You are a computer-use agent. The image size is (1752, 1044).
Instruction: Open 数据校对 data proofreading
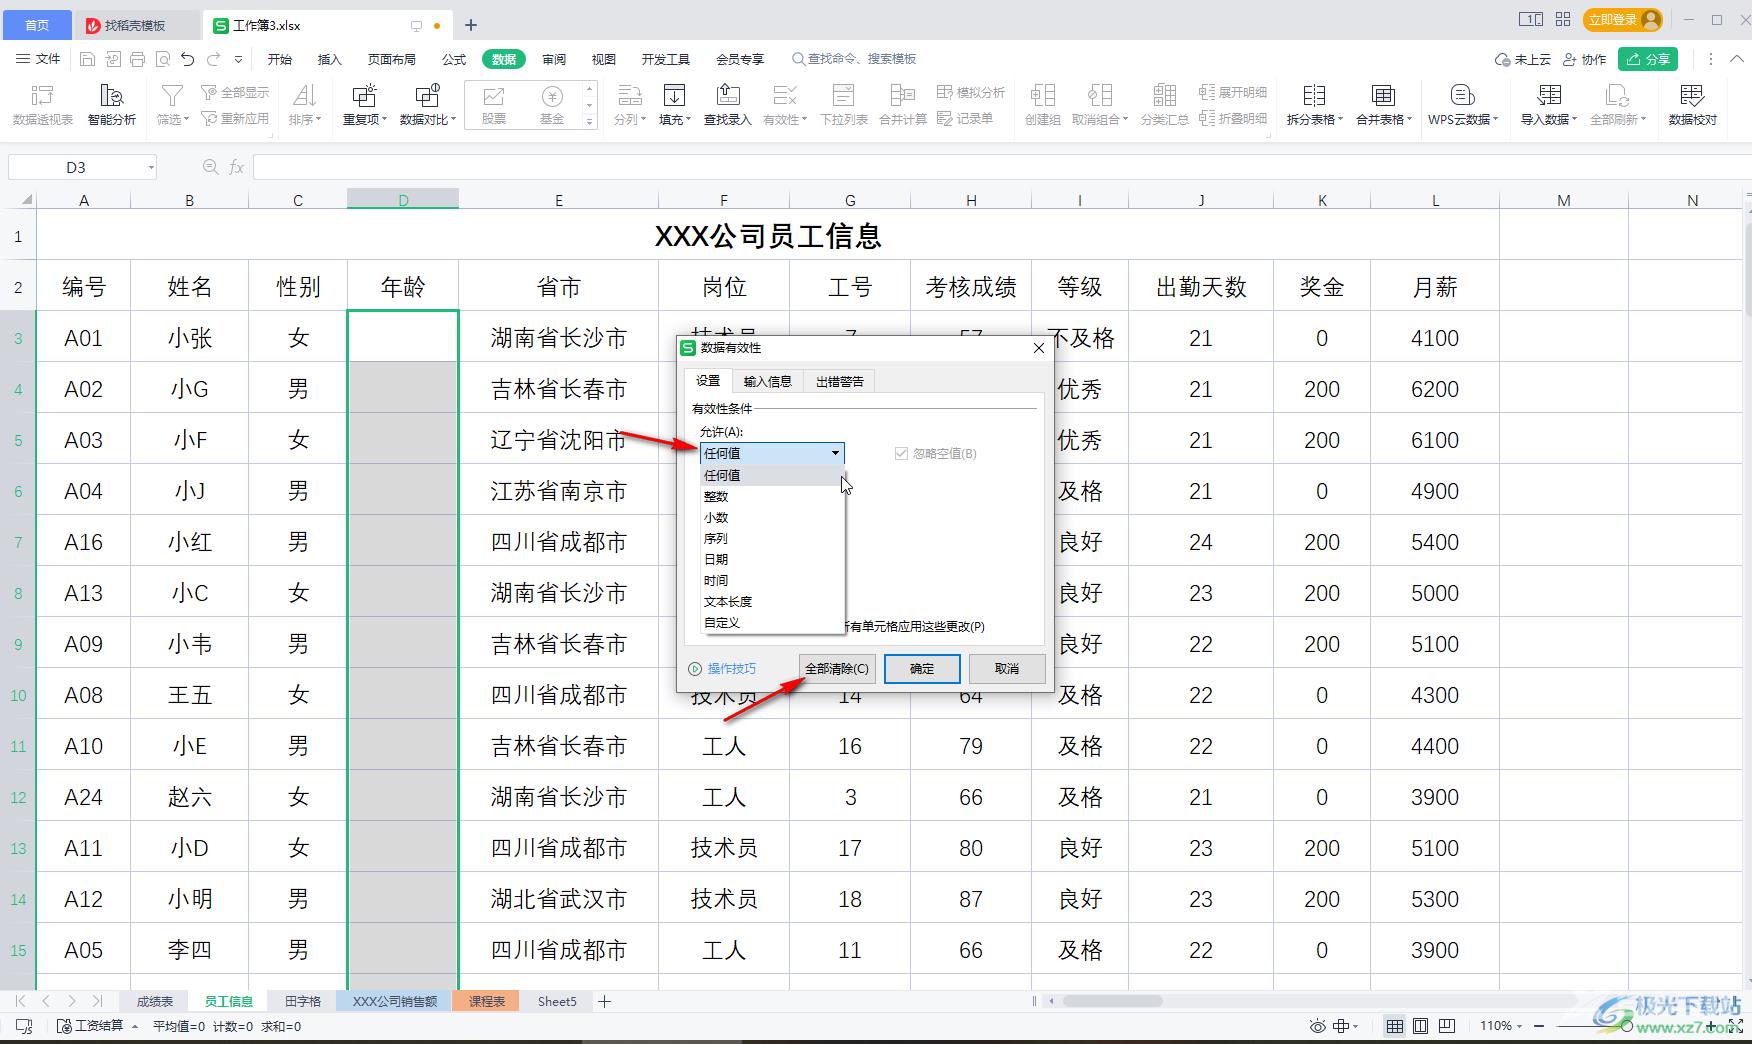[x=1692, y=105]
